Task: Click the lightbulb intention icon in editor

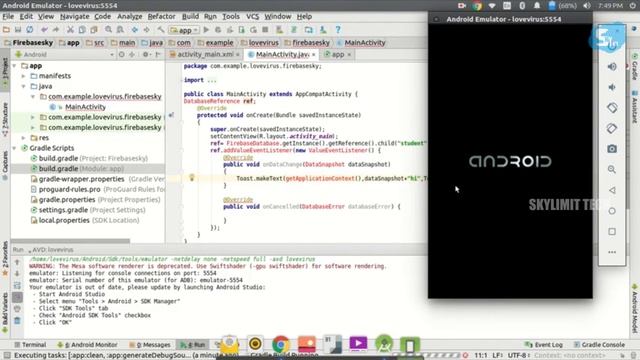Action: pyautogui.click(x=191, y=178)
